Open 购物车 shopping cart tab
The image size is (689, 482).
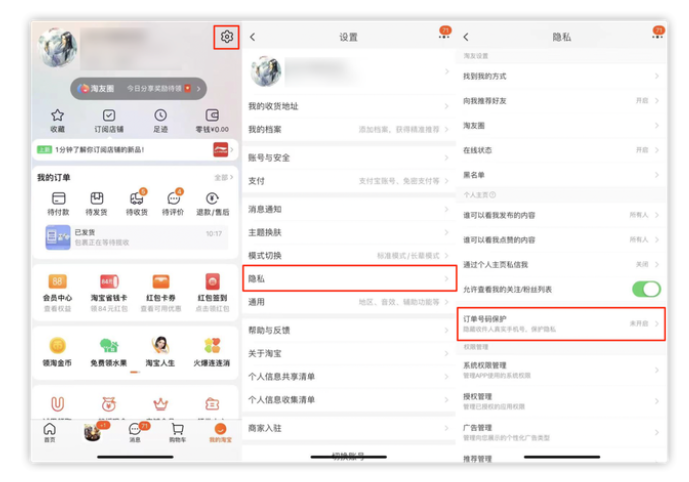(178, 432)
